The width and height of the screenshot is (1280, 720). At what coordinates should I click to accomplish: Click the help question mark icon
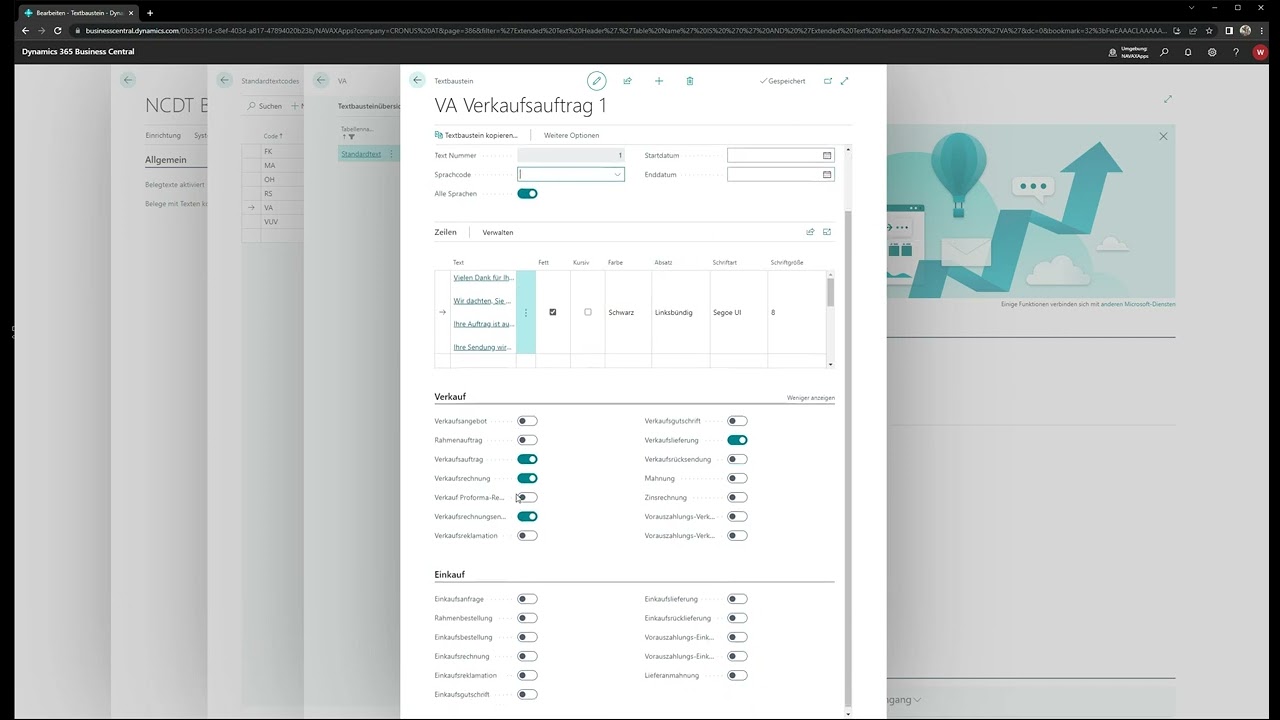click(x=1236, y=52)
